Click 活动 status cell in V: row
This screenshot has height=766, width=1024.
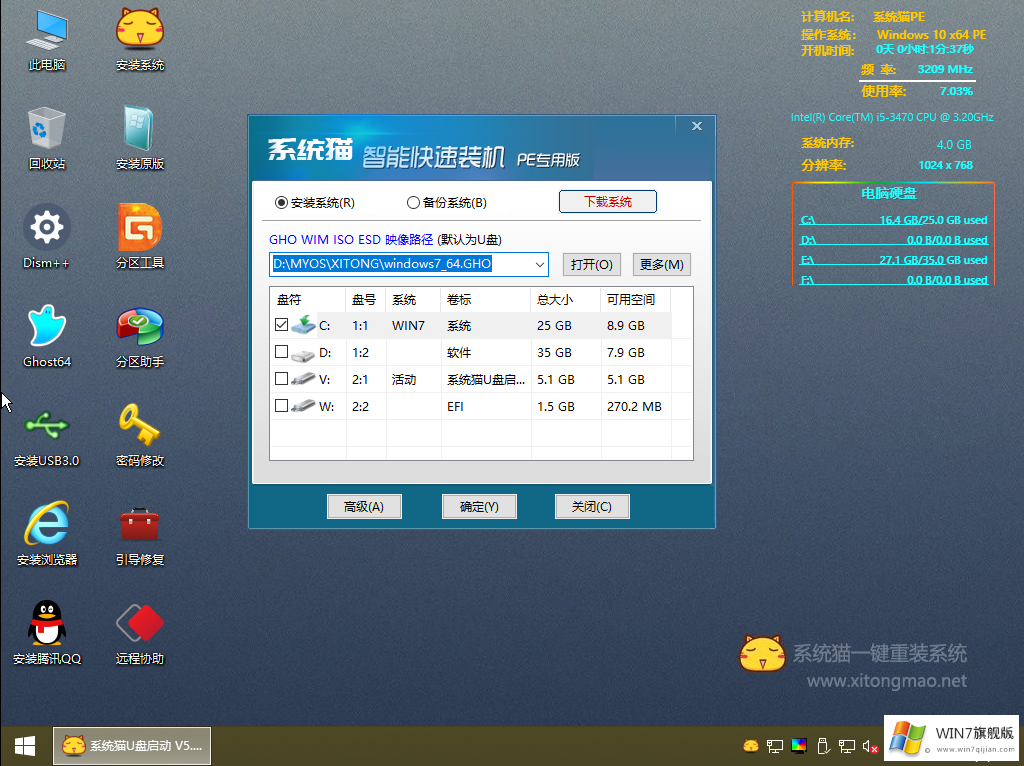click(x=404, y=379)
